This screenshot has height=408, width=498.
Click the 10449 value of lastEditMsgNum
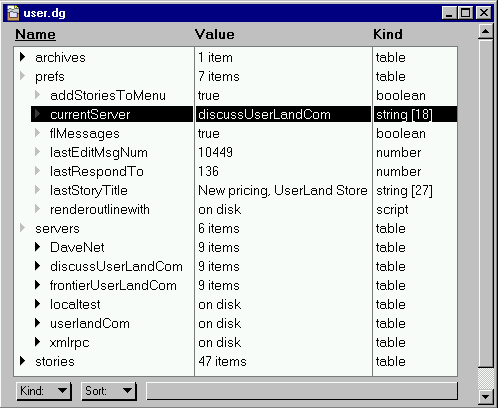tap(215, 152)
